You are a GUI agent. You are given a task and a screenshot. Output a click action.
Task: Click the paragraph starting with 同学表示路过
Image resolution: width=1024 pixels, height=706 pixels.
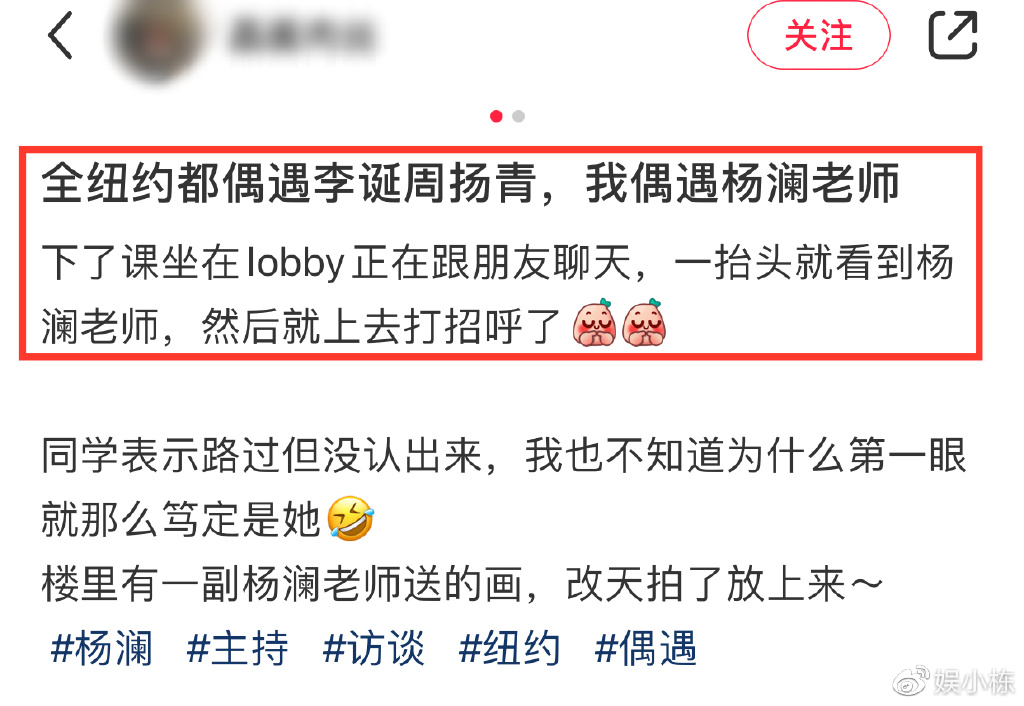click(x=503, y=487)
